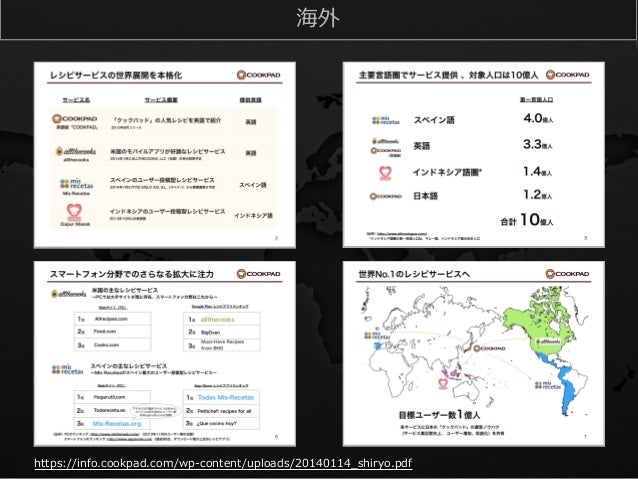Click allthecooks logo beside 英語 row

(x=386, y=141)
